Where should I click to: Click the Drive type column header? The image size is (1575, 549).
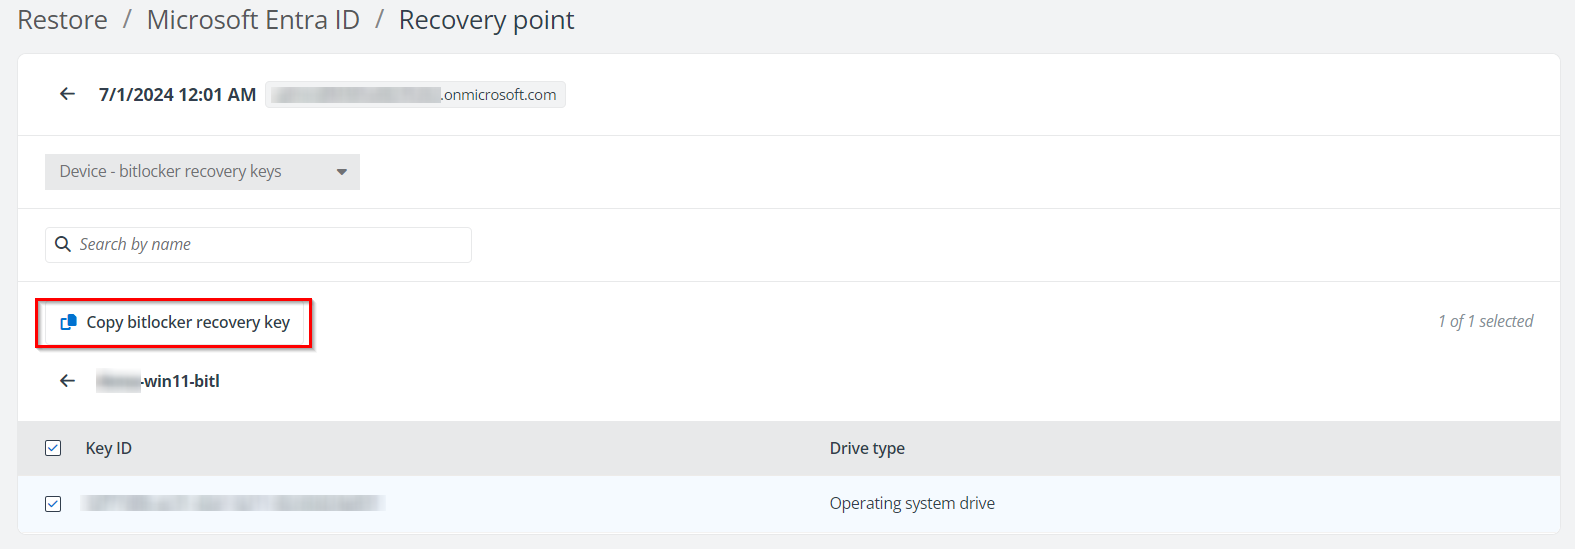coord(867,448)
